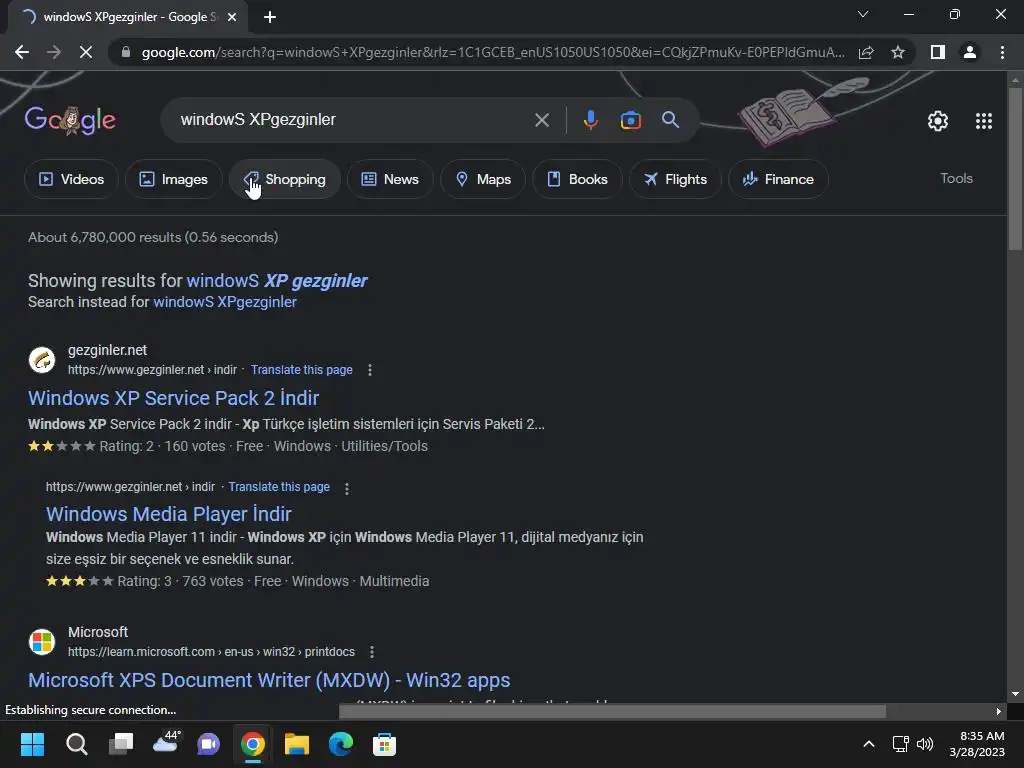The width and height of the screenshot is (1024, 768).
Task: Switch to Books results
Action: click(x=577, y=179)
